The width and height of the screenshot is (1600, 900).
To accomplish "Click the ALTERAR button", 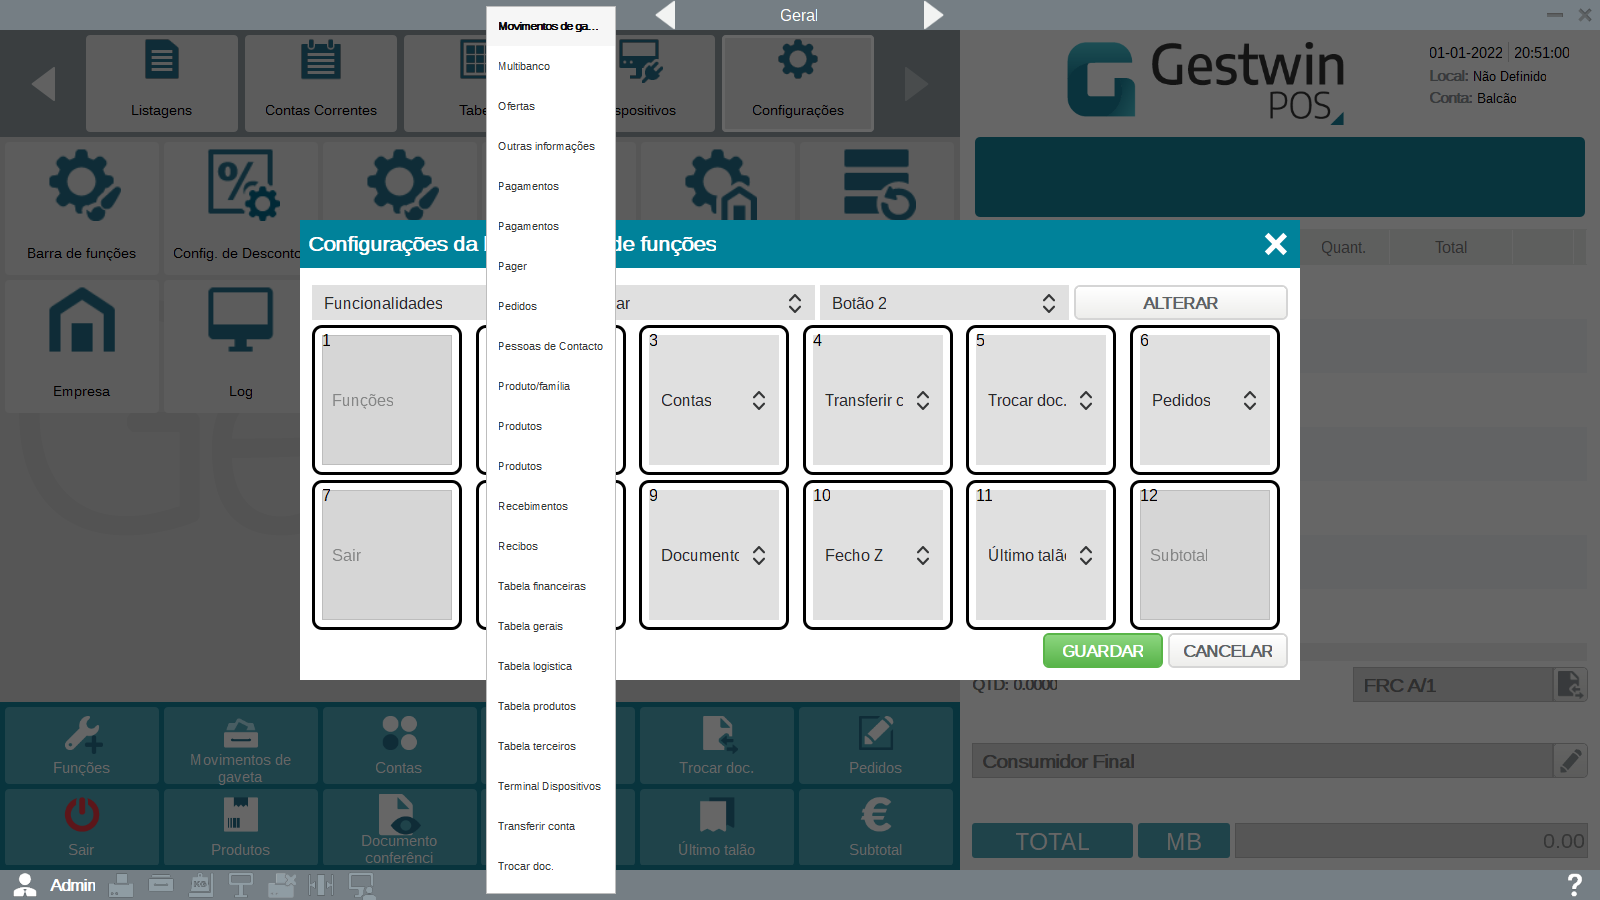I will click(1180, 303).
